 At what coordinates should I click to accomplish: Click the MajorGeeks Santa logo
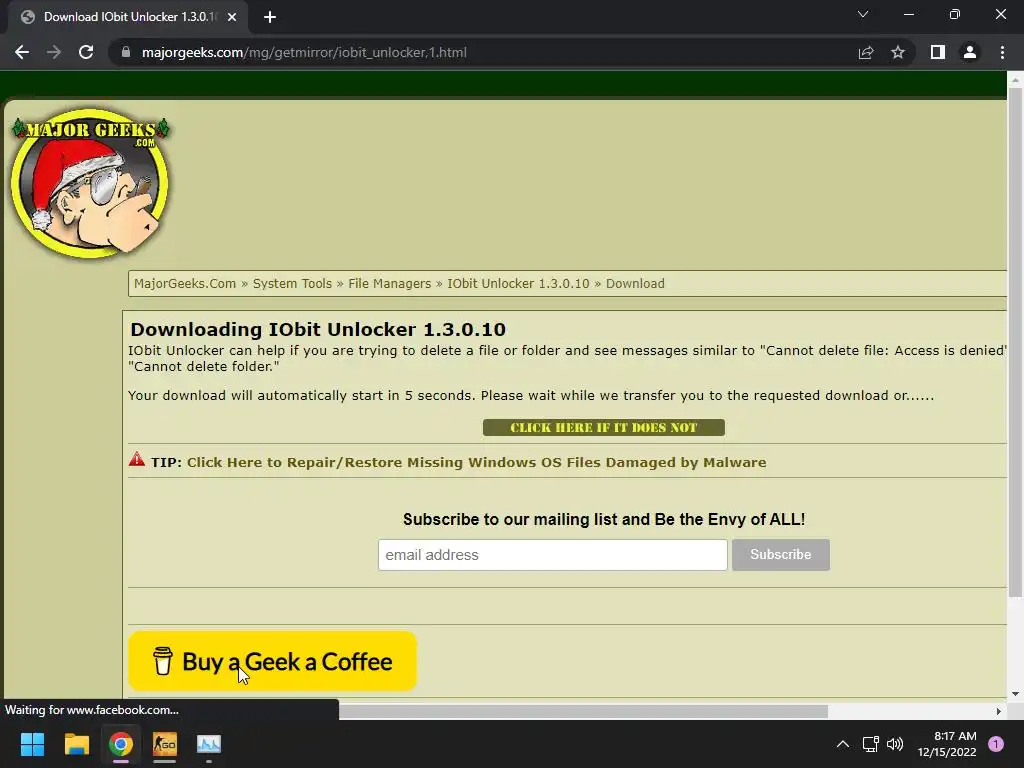(x=90, y=183)
